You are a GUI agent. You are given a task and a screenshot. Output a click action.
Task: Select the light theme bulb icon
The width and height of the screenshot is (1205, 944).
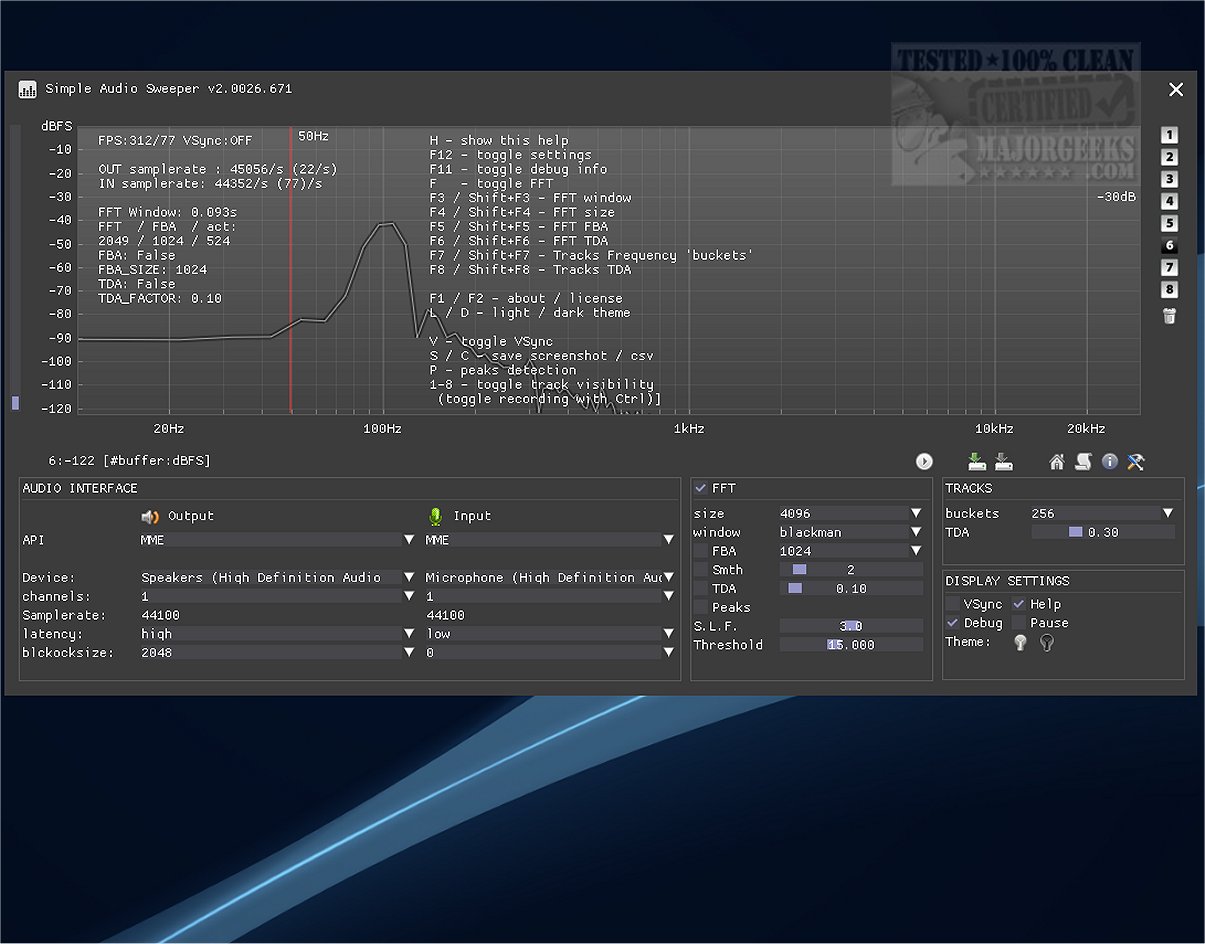coord(1020,643)
